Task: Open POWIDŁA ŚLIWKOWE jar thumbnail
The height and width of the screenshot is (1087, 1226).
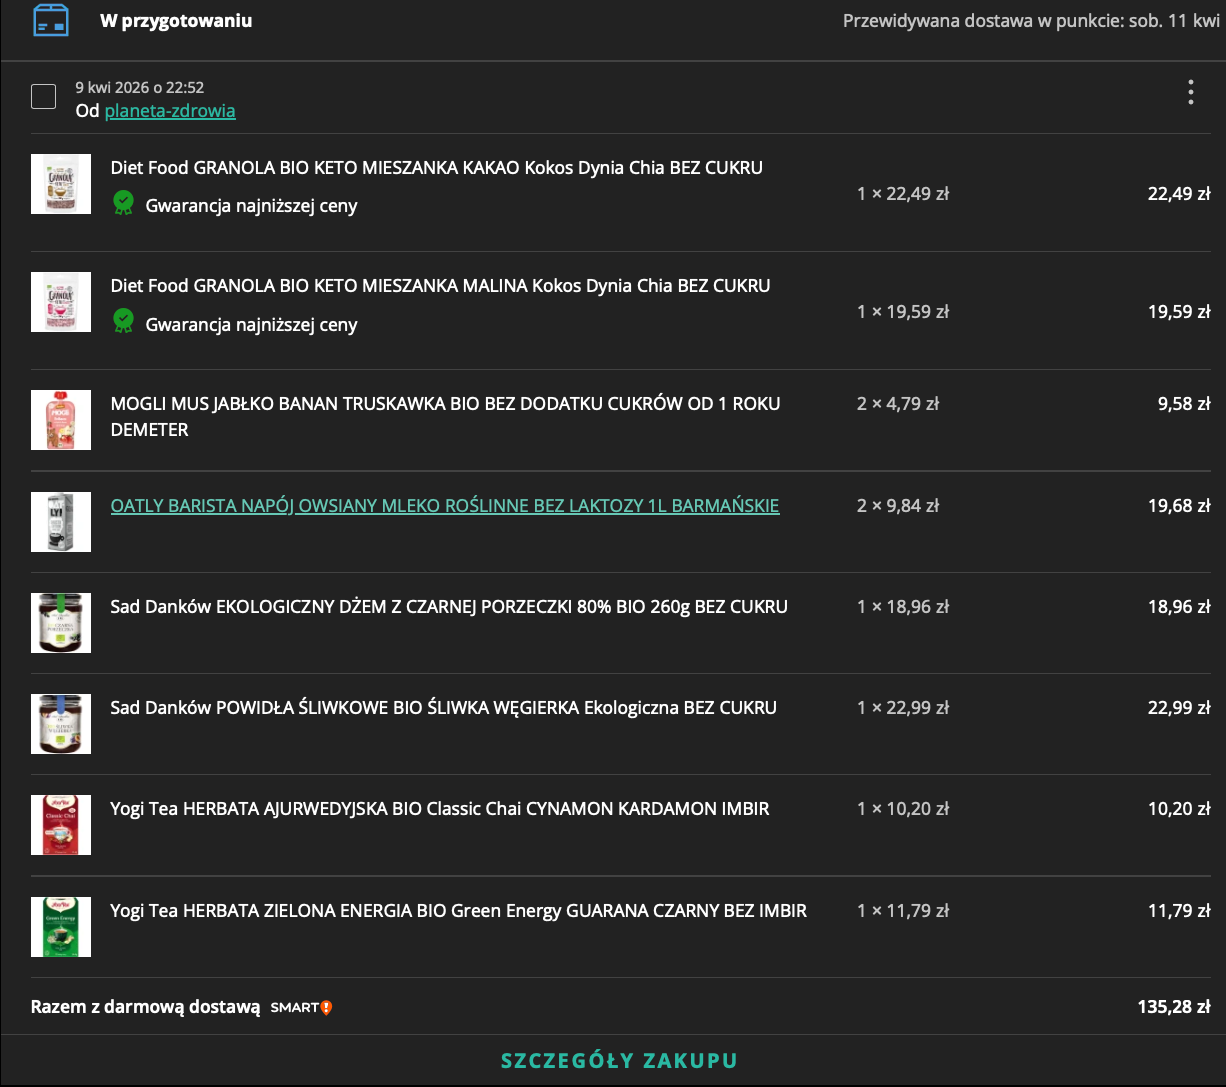Action: point(61,724)
